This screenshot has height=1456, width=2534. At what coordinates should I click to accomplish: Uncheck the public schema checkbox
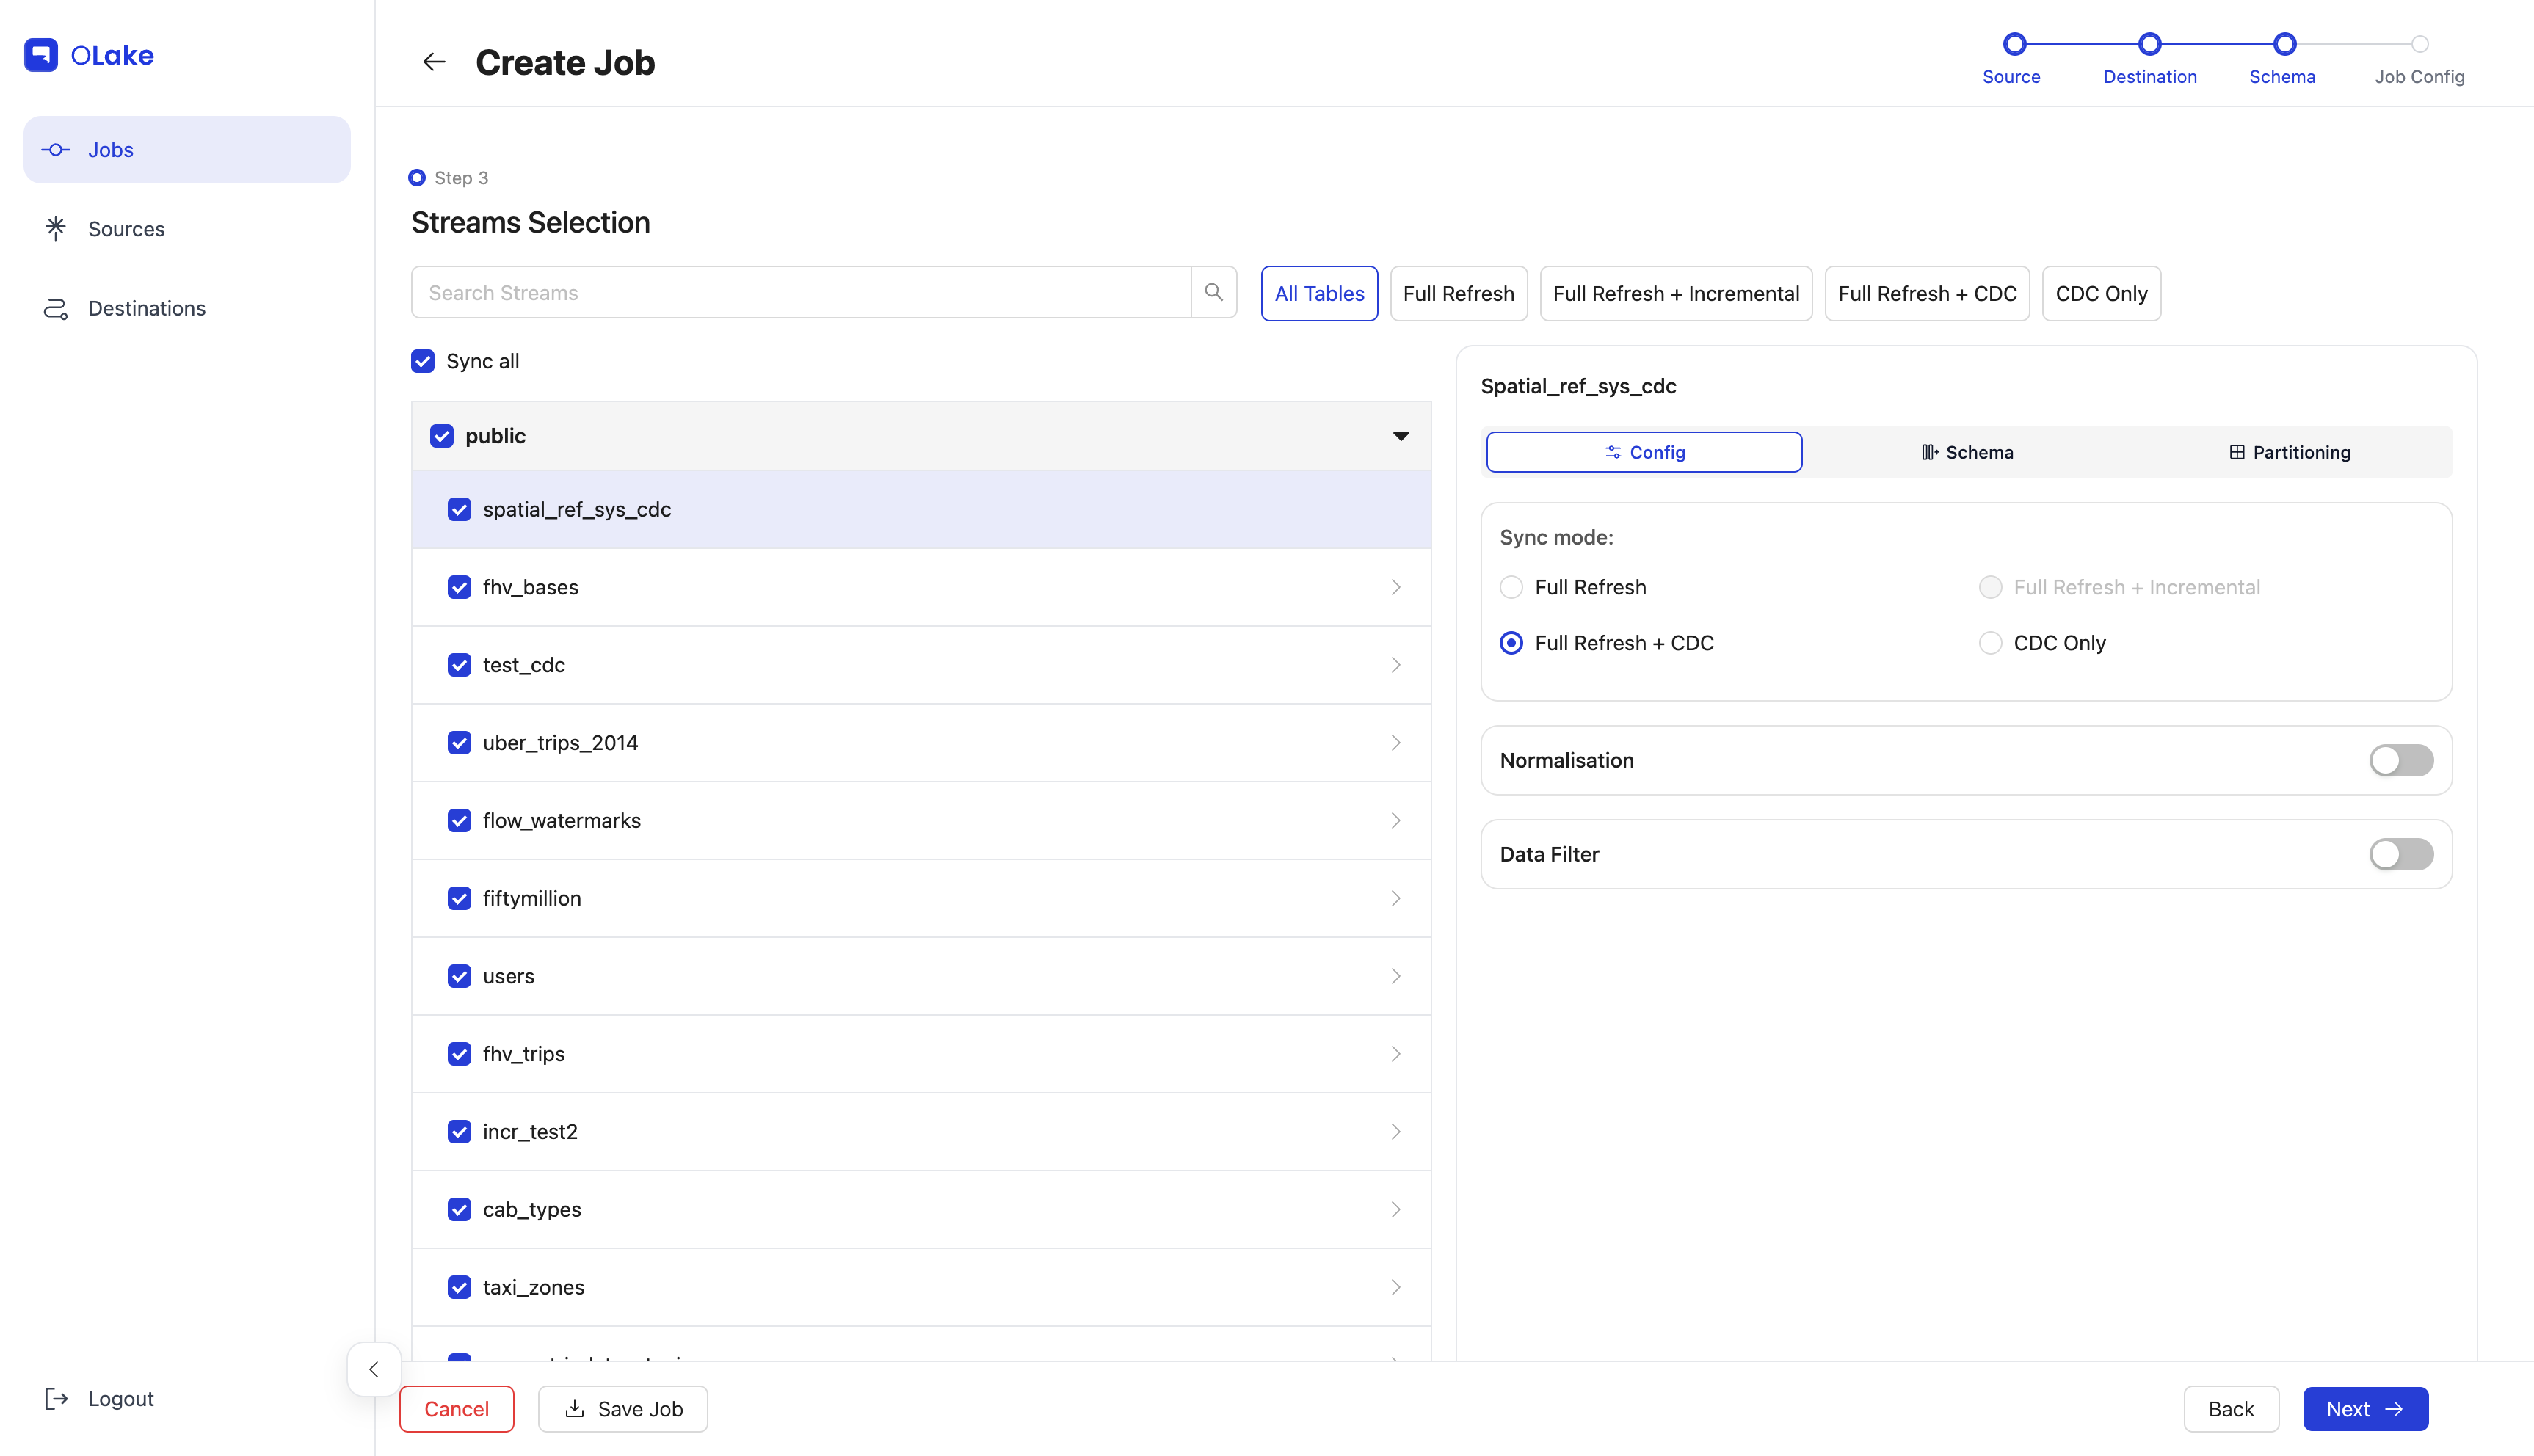coord(442,436)
